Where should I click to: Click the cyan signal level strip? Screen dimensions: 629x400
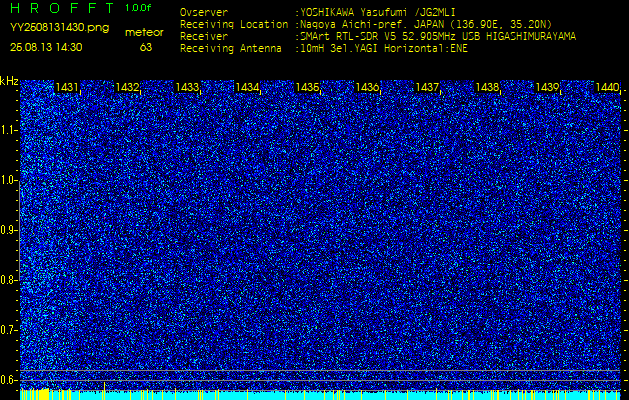pyautogui.click(x=321, y=395)
